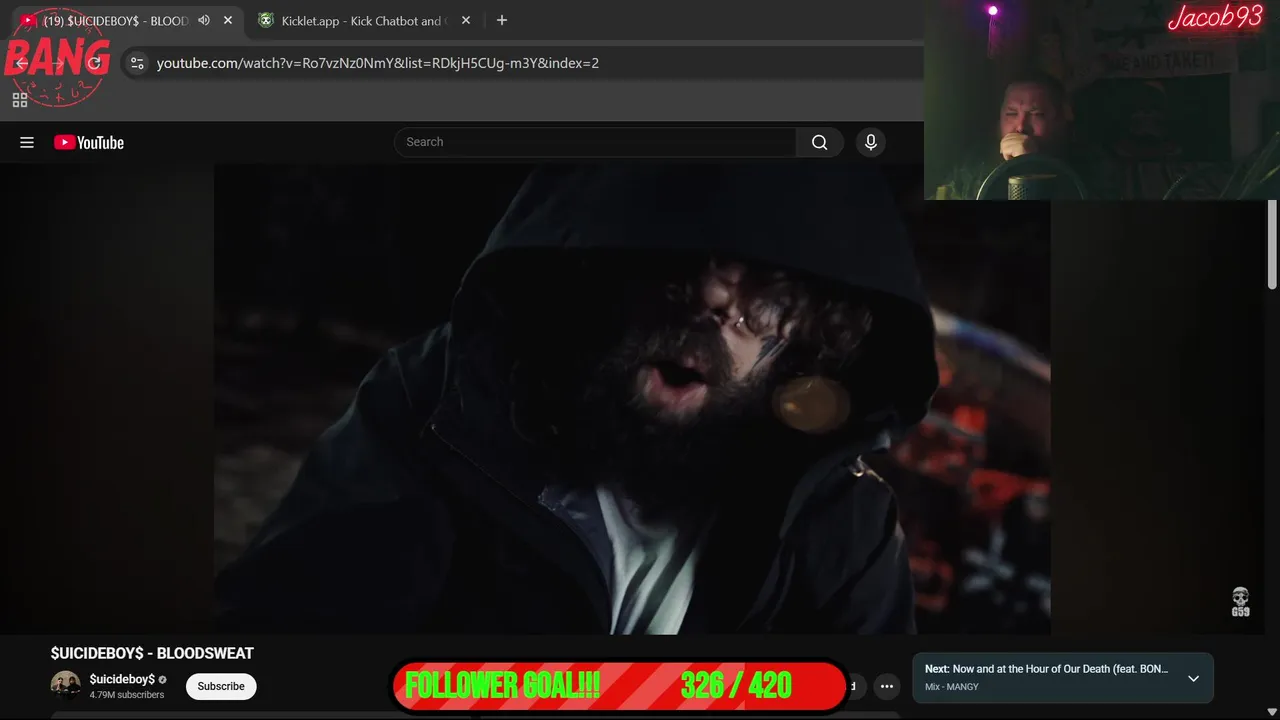This screenshot has height=720, width=1280.
Task: Subscribe to $uicideboy$ channel
Action: click(221, 686)
